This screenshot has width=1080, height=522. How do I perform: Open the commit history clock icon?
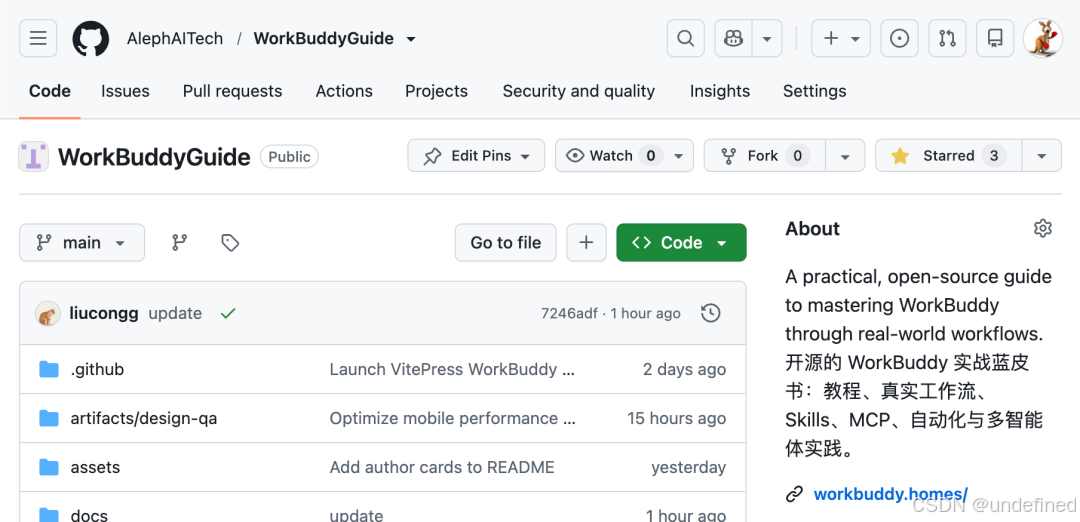coord(710,313)
